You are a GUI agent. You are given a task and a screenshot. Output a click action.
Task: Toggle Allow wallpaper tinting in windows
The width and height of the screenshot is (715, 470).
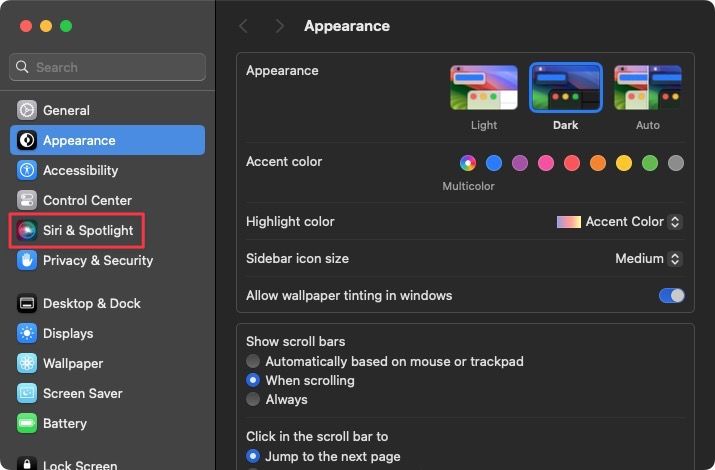click(671, 295)
